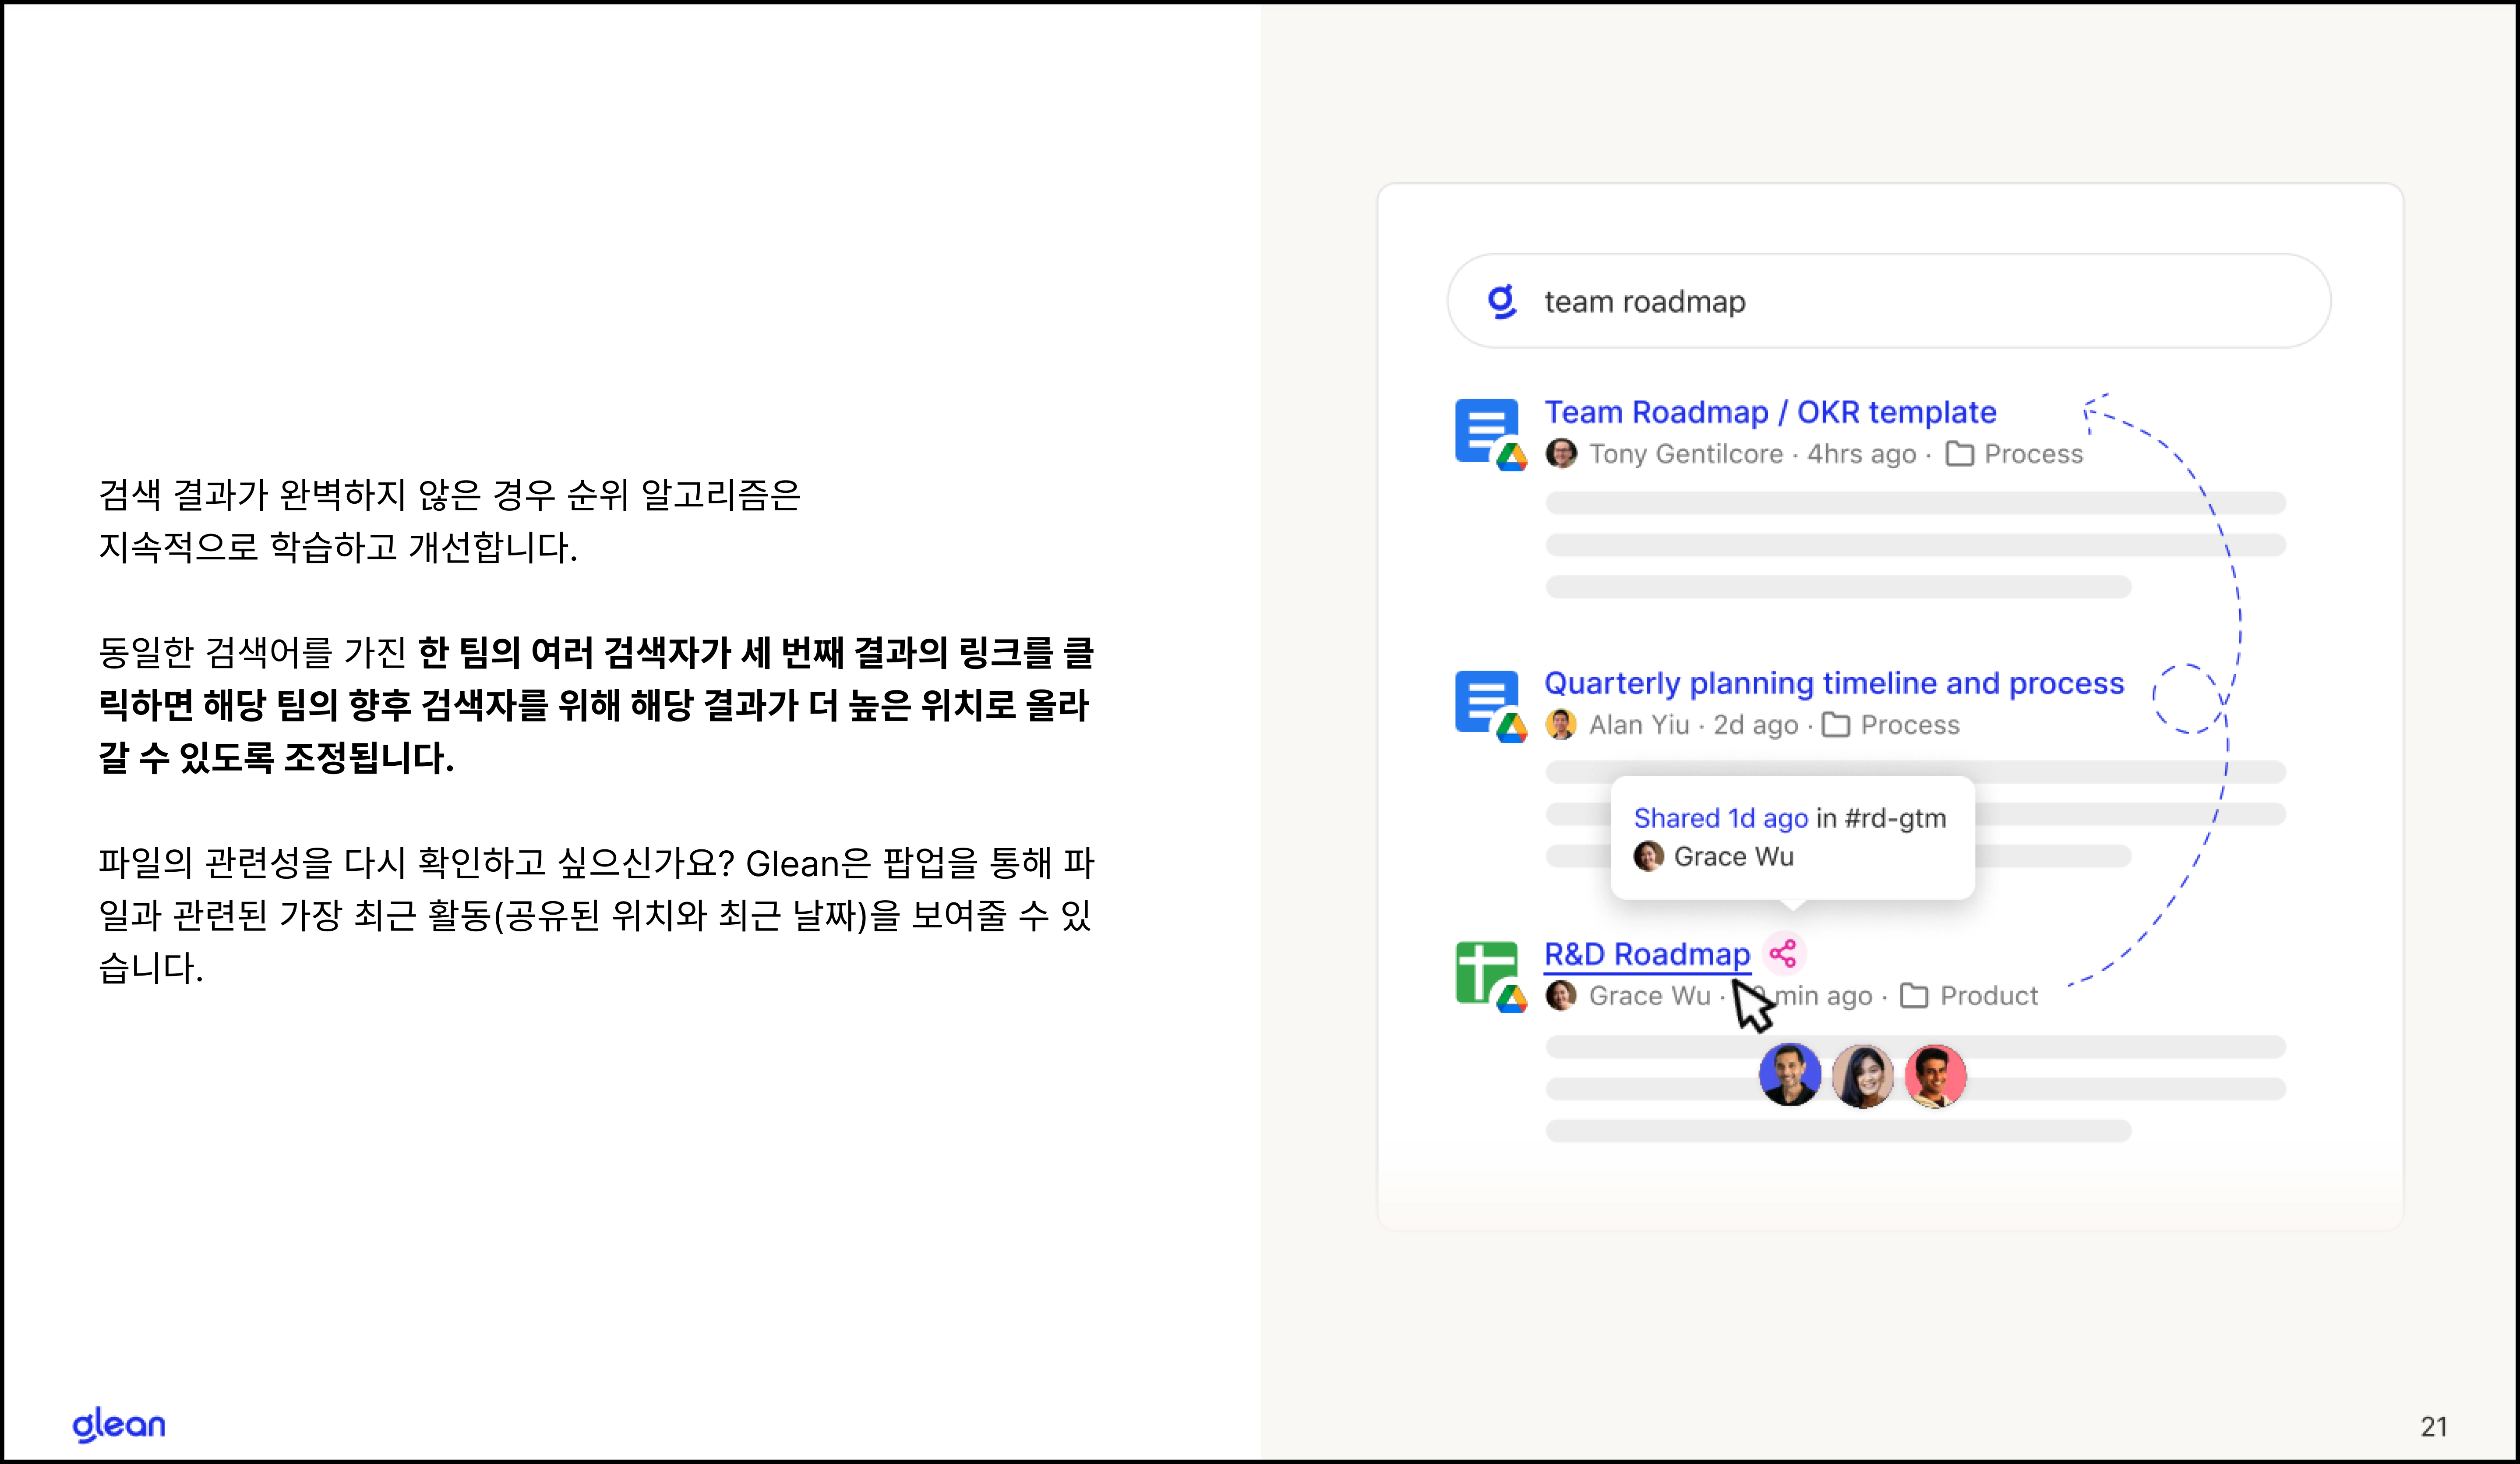Click Alan Yiu's avatar

pyautogui.click(x=1561, y=725)
